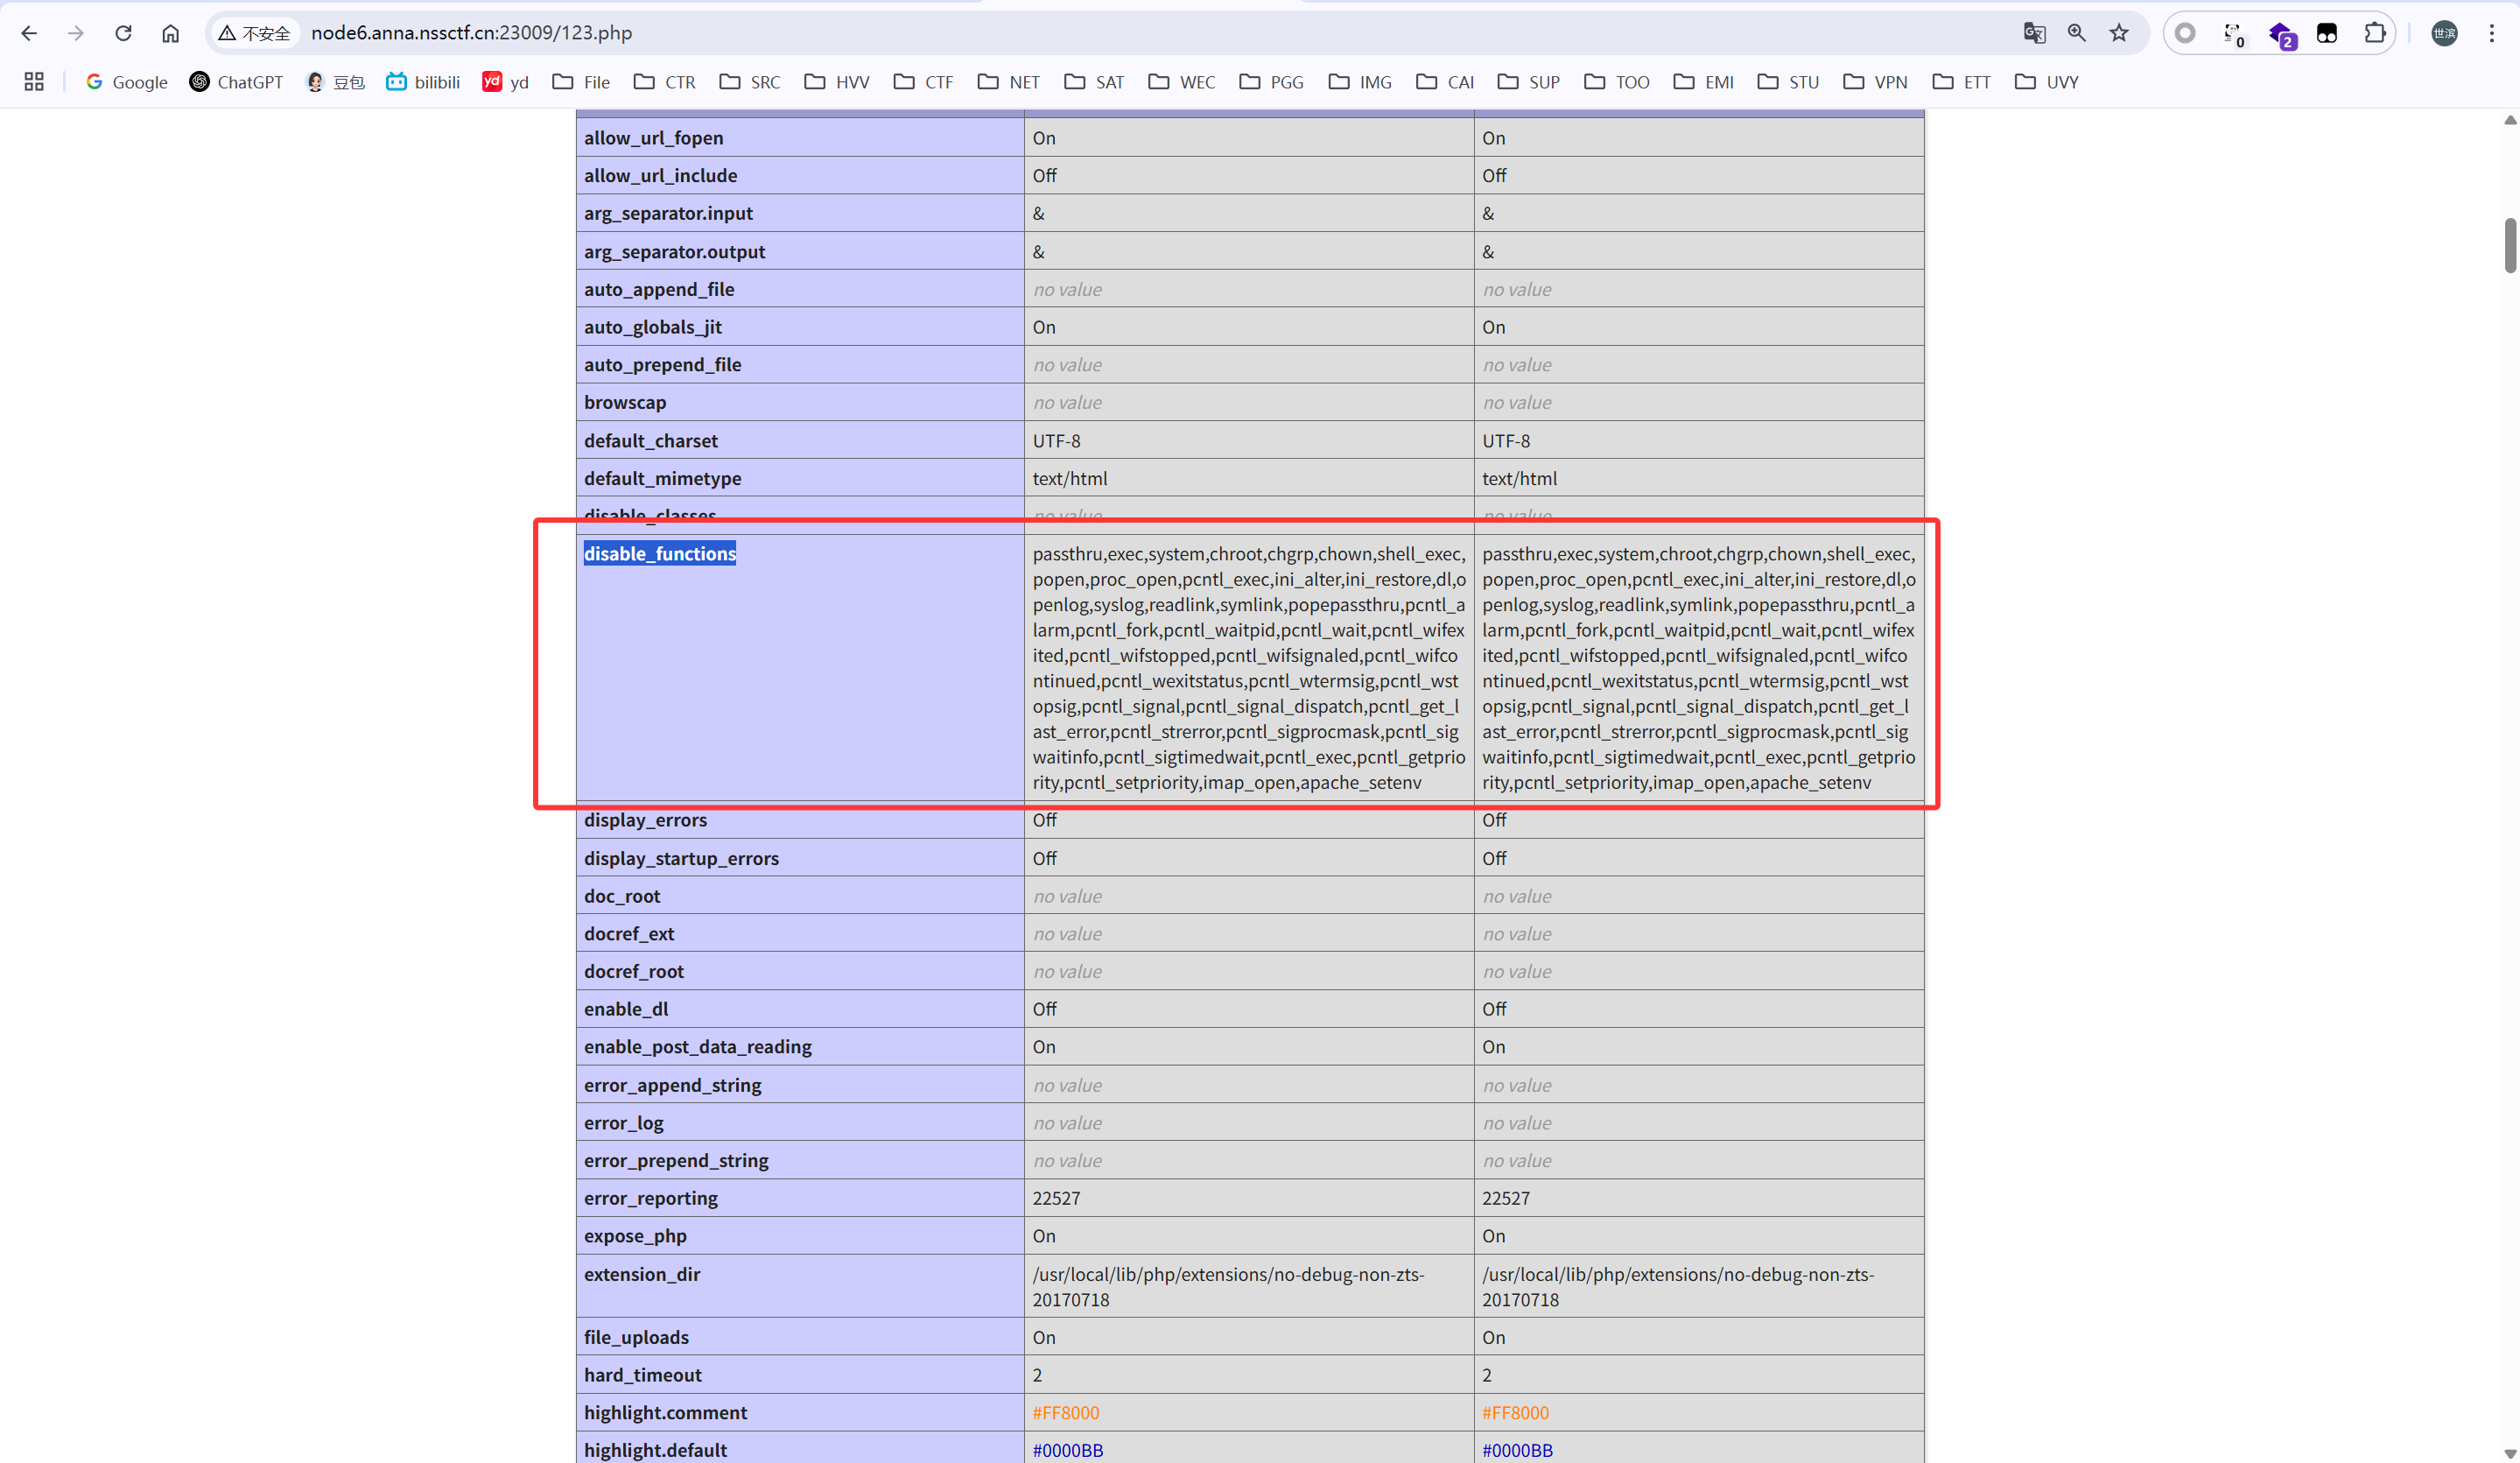Open the user profile avatar

[2444, 33]
